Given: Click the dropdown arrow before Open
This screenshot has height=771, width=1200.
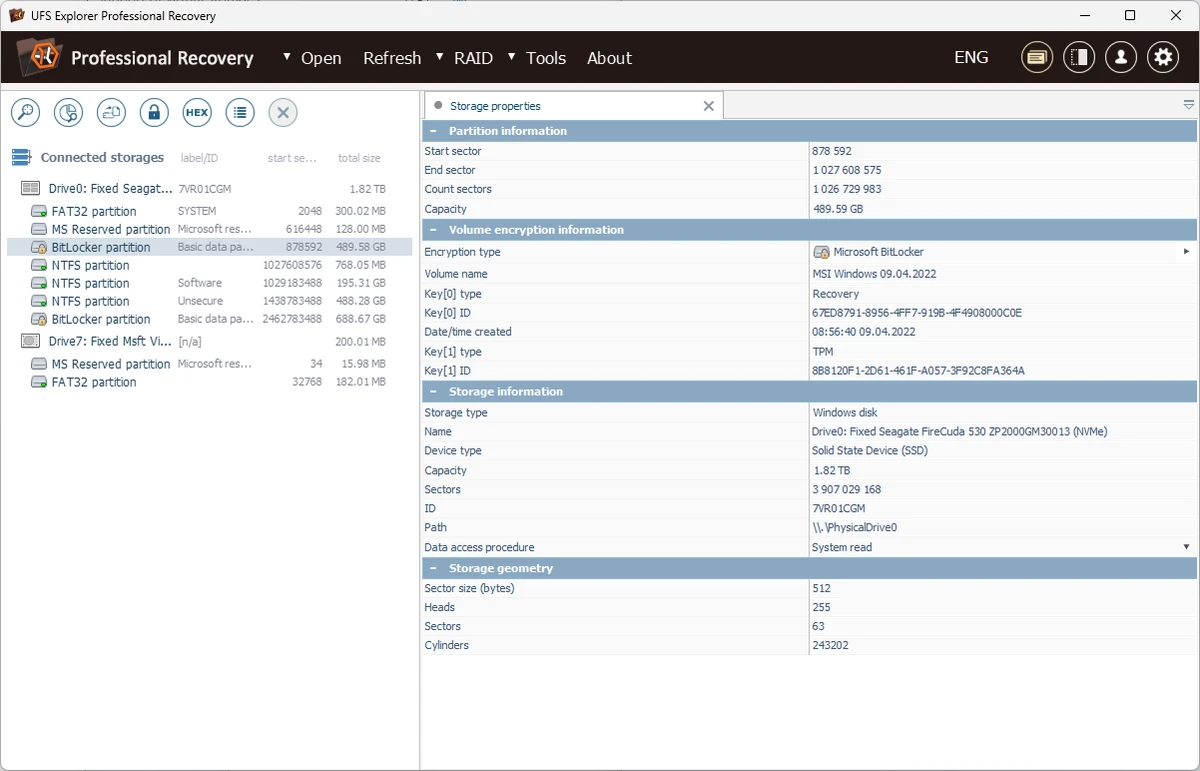Looking at the screenshot, I should point(287,56).
